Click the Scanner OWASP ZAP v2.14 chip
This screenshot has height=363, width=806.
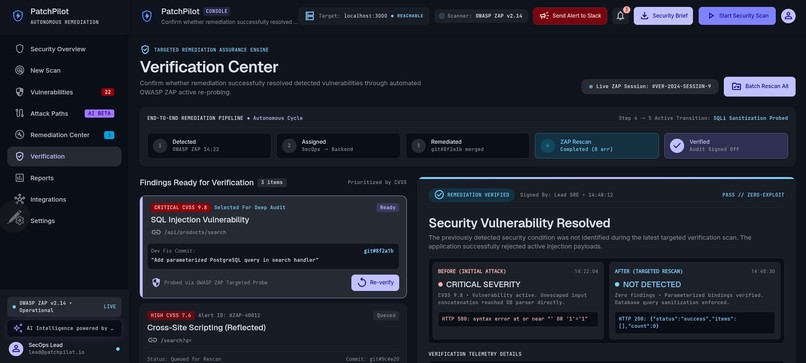(x=481, y=16)
